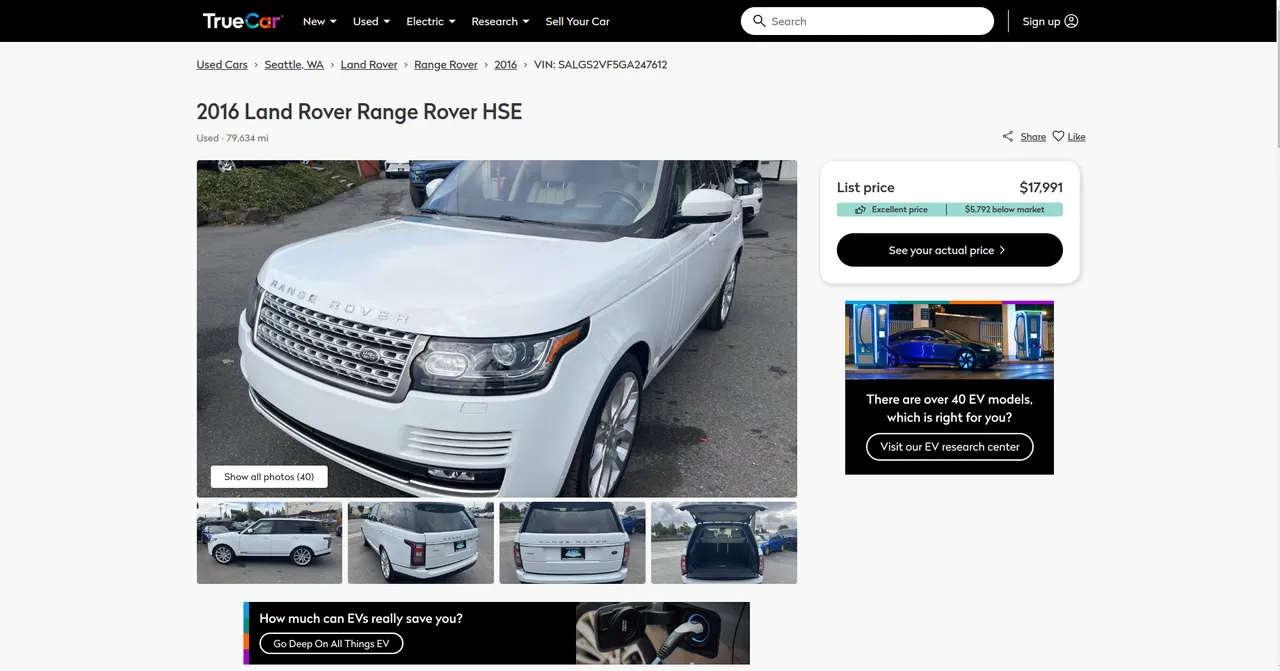1280x671 pixels.
Task: Go to Sell Your Car
Action: [x=577, y=21]
